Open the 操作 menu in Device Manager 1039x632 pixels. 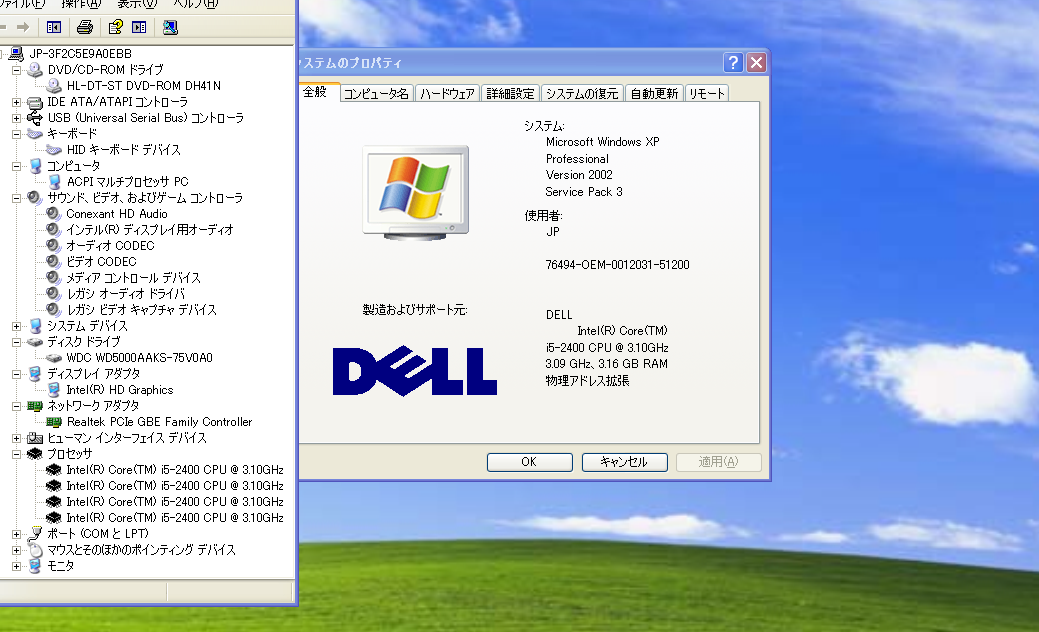tap(81, 3)
